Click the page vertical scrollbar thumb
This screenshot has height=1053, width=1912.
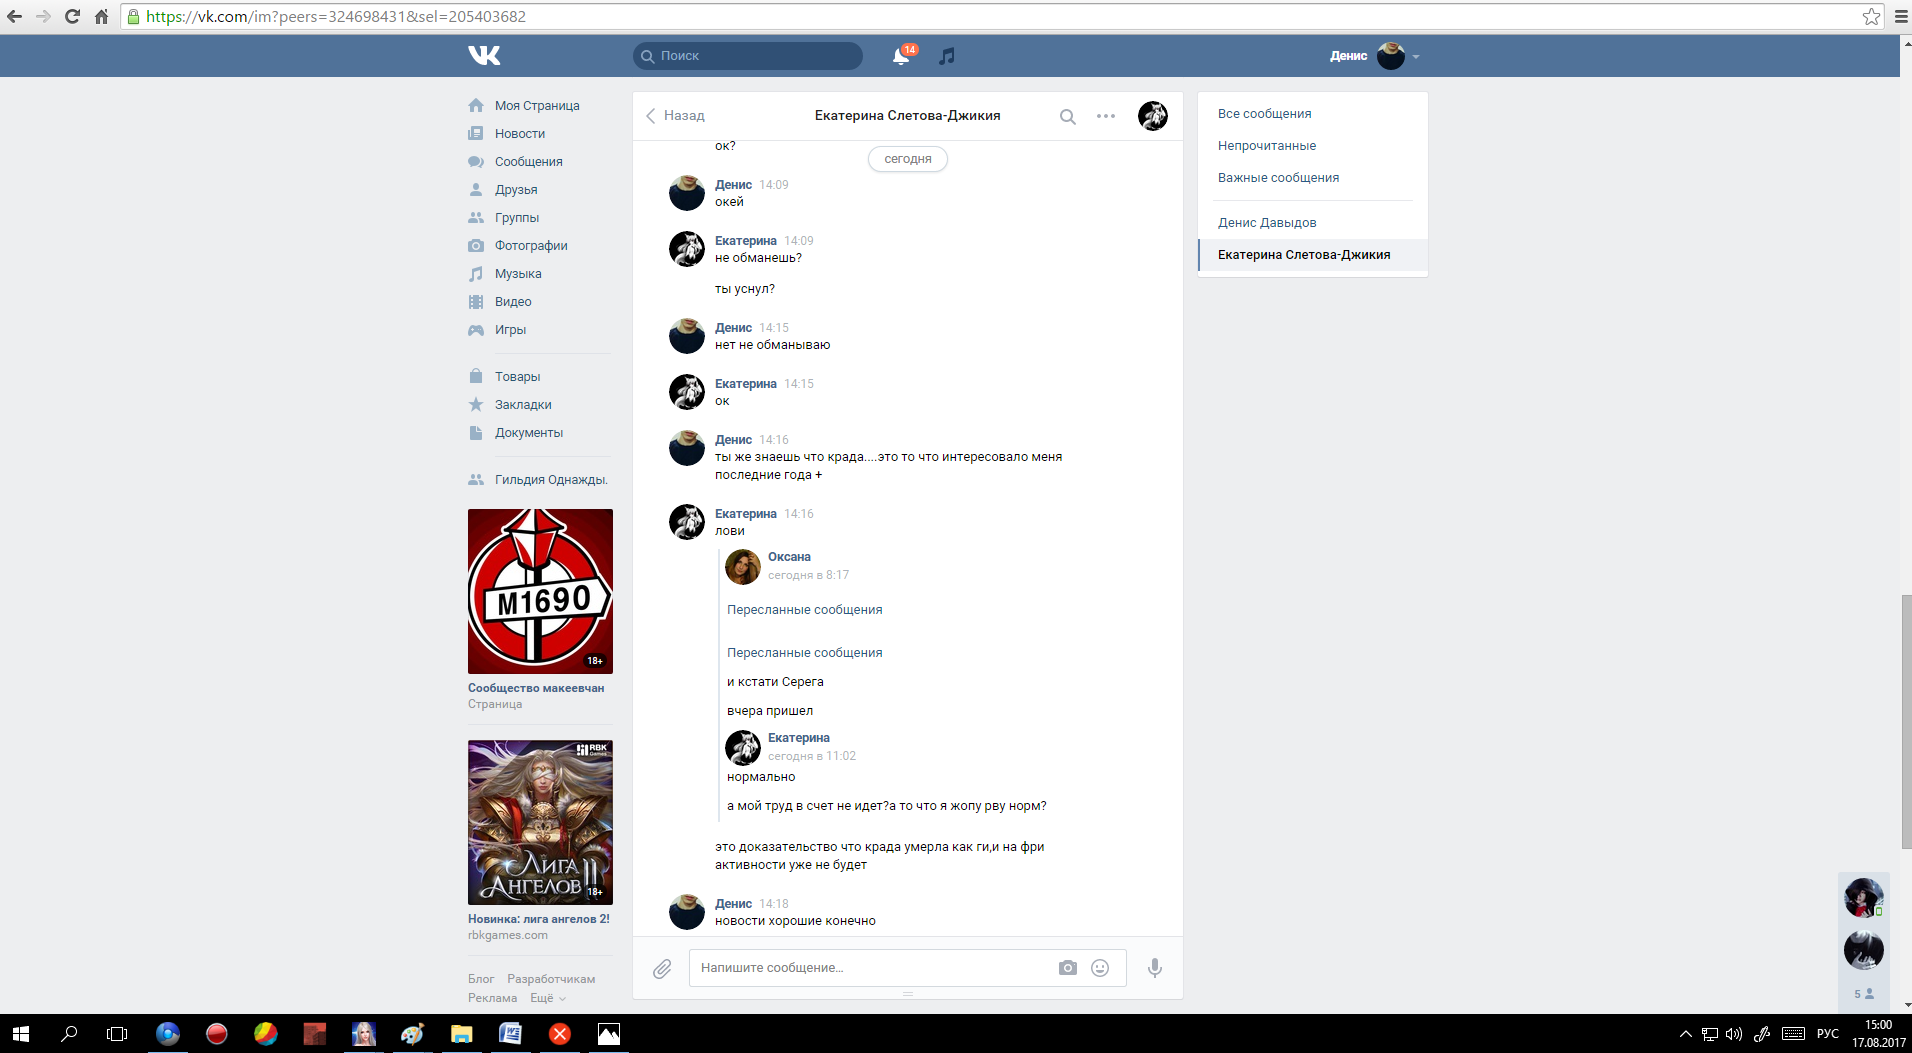coord(1906,721)
